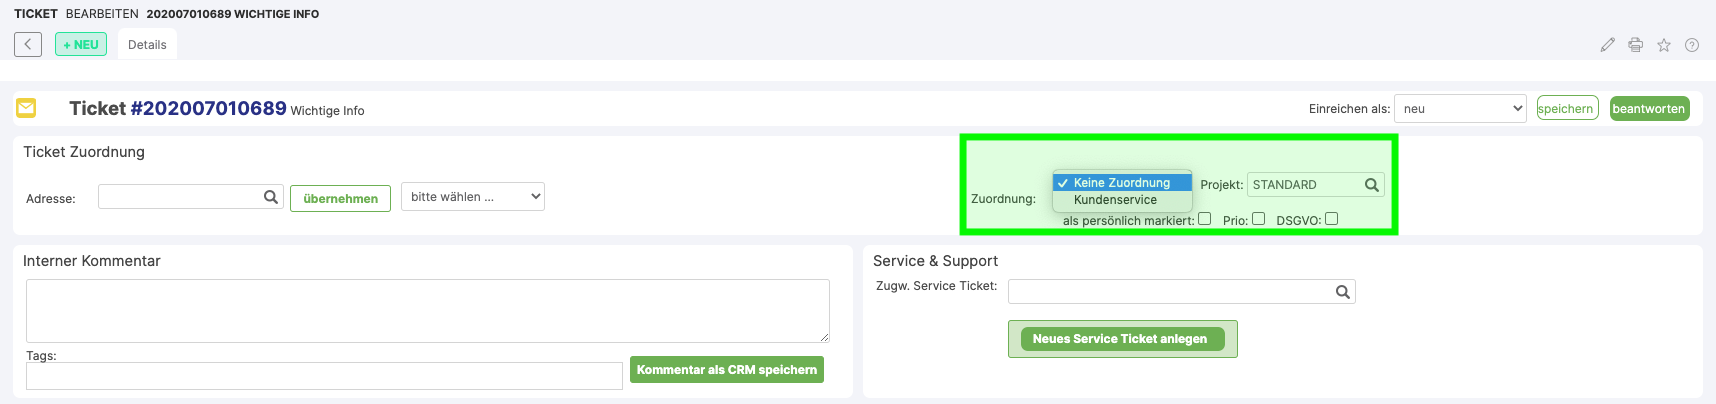Tick the DSGVO checkbox
The image size is (1716, 404).
click(x=1332, y=219)
